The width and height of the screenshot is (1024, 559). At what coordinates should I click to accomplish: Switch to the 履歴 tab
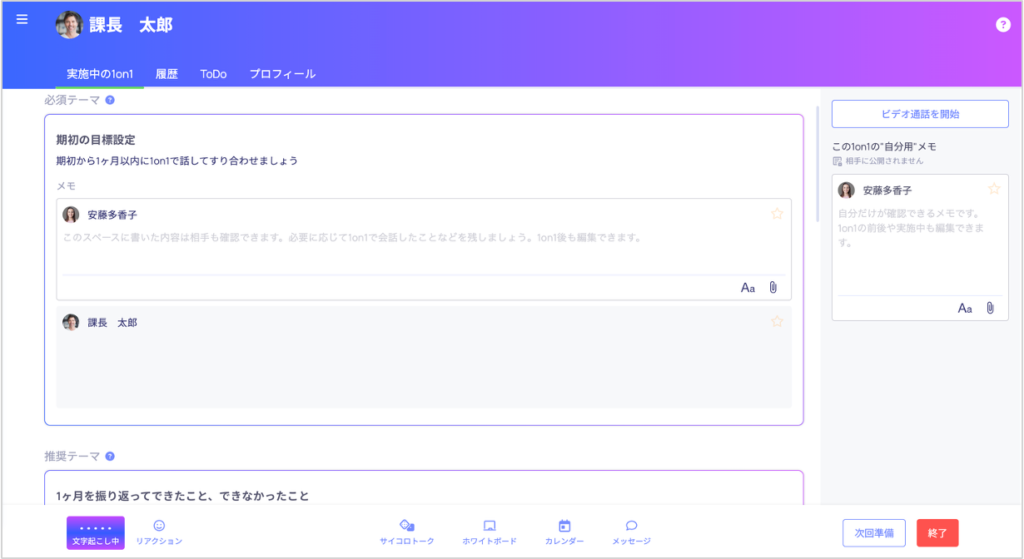coord(167,74)
